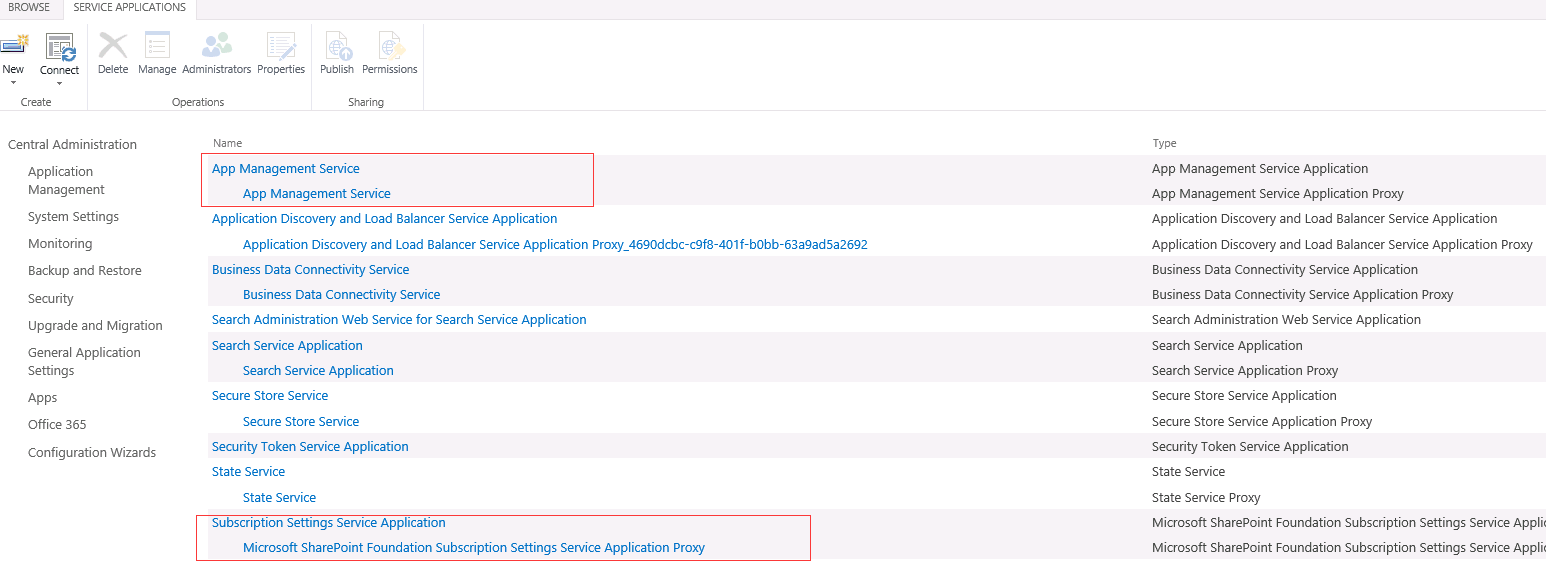Expand the Connect dropdown arrow
This screenshot has height=567, width=1546.
[x=59, y=83]
